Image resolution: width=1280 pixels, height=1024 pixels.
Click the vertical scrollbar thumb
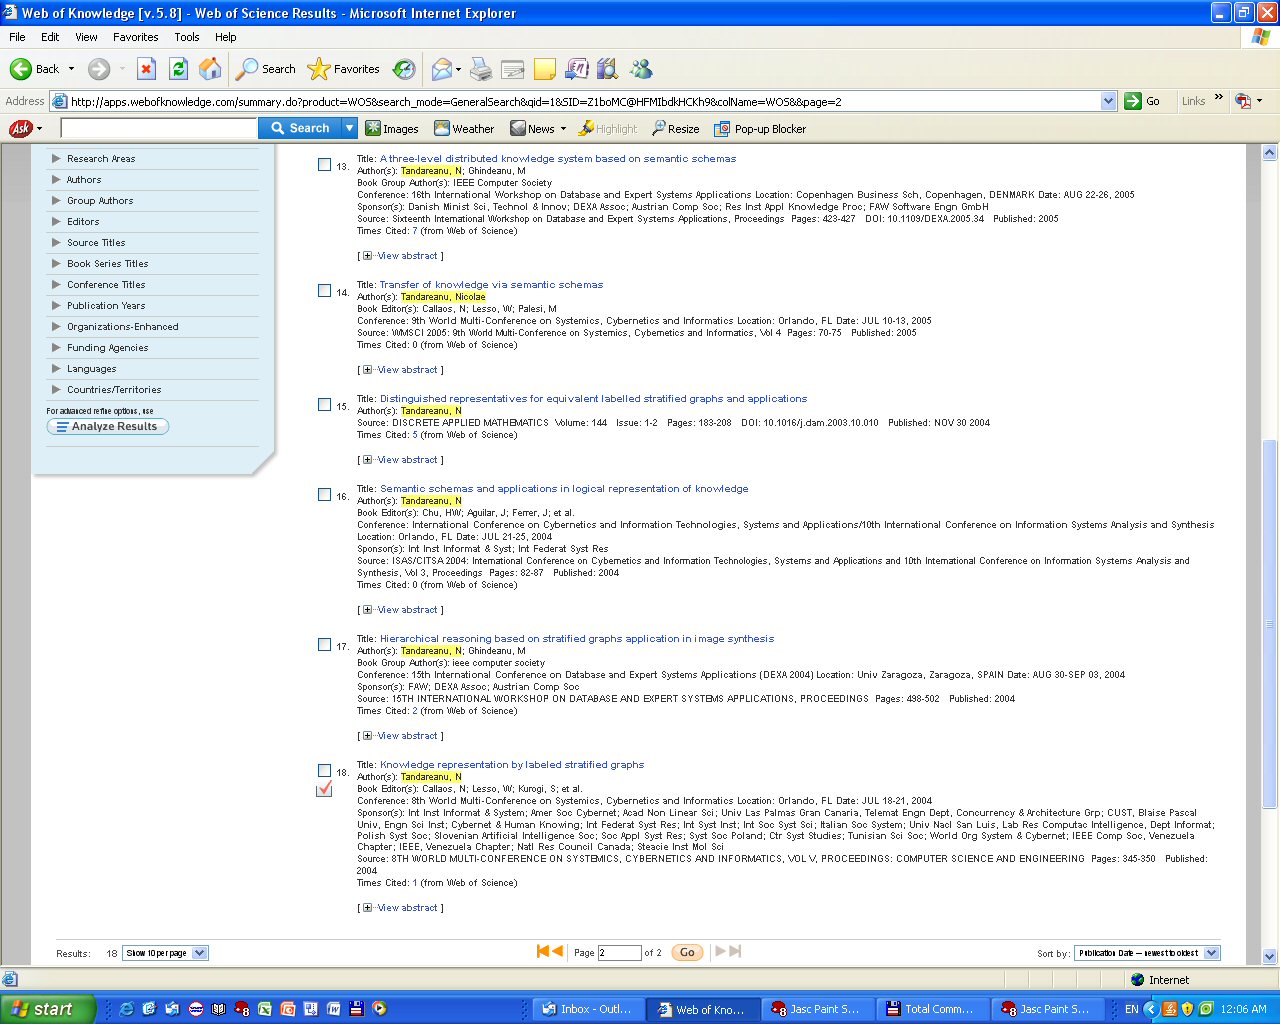(x=1270, y=624)
